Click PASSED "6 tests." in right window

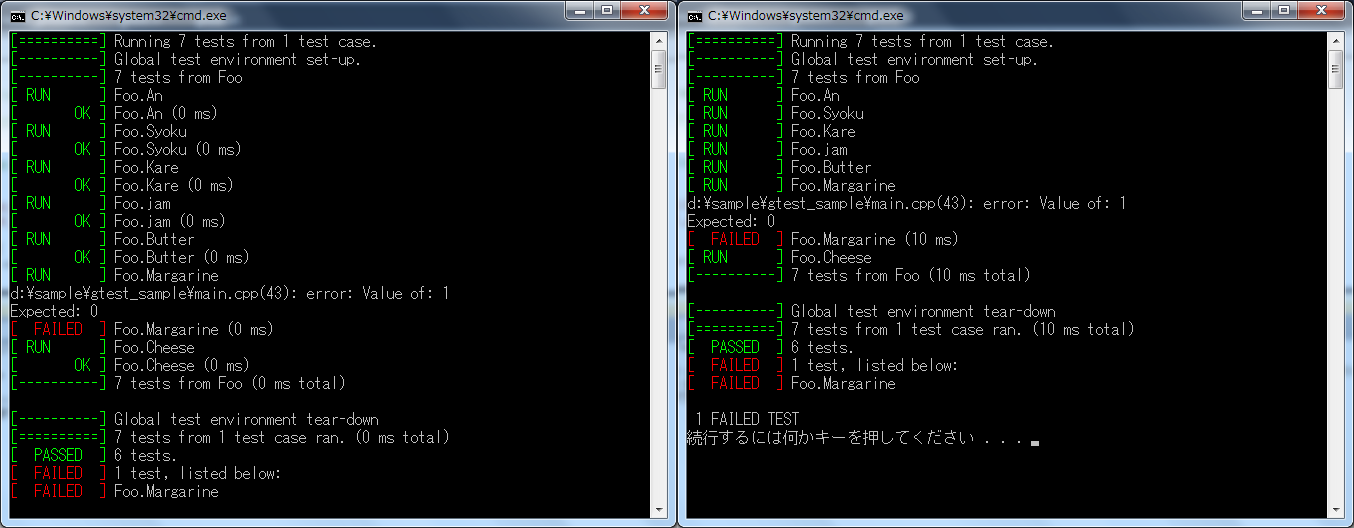tap(771, 347)
